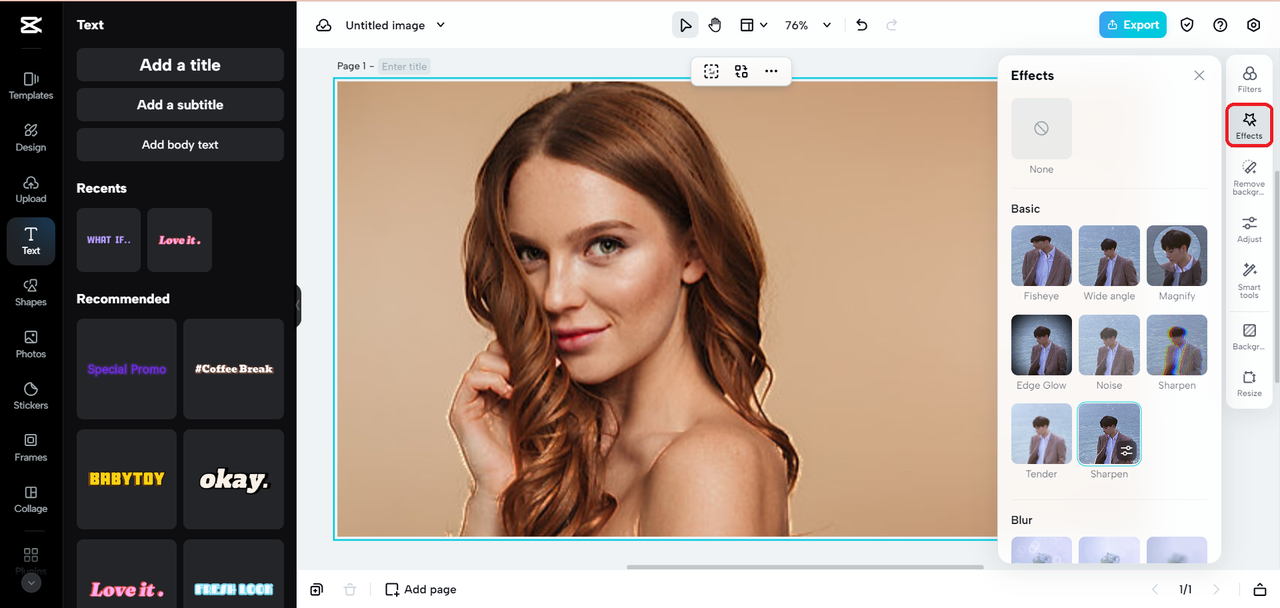The width and height of the screenshot is (1280, 608).
Task: Choose the 'BABYTOY' text preset
Action: [x=127, y=479]
